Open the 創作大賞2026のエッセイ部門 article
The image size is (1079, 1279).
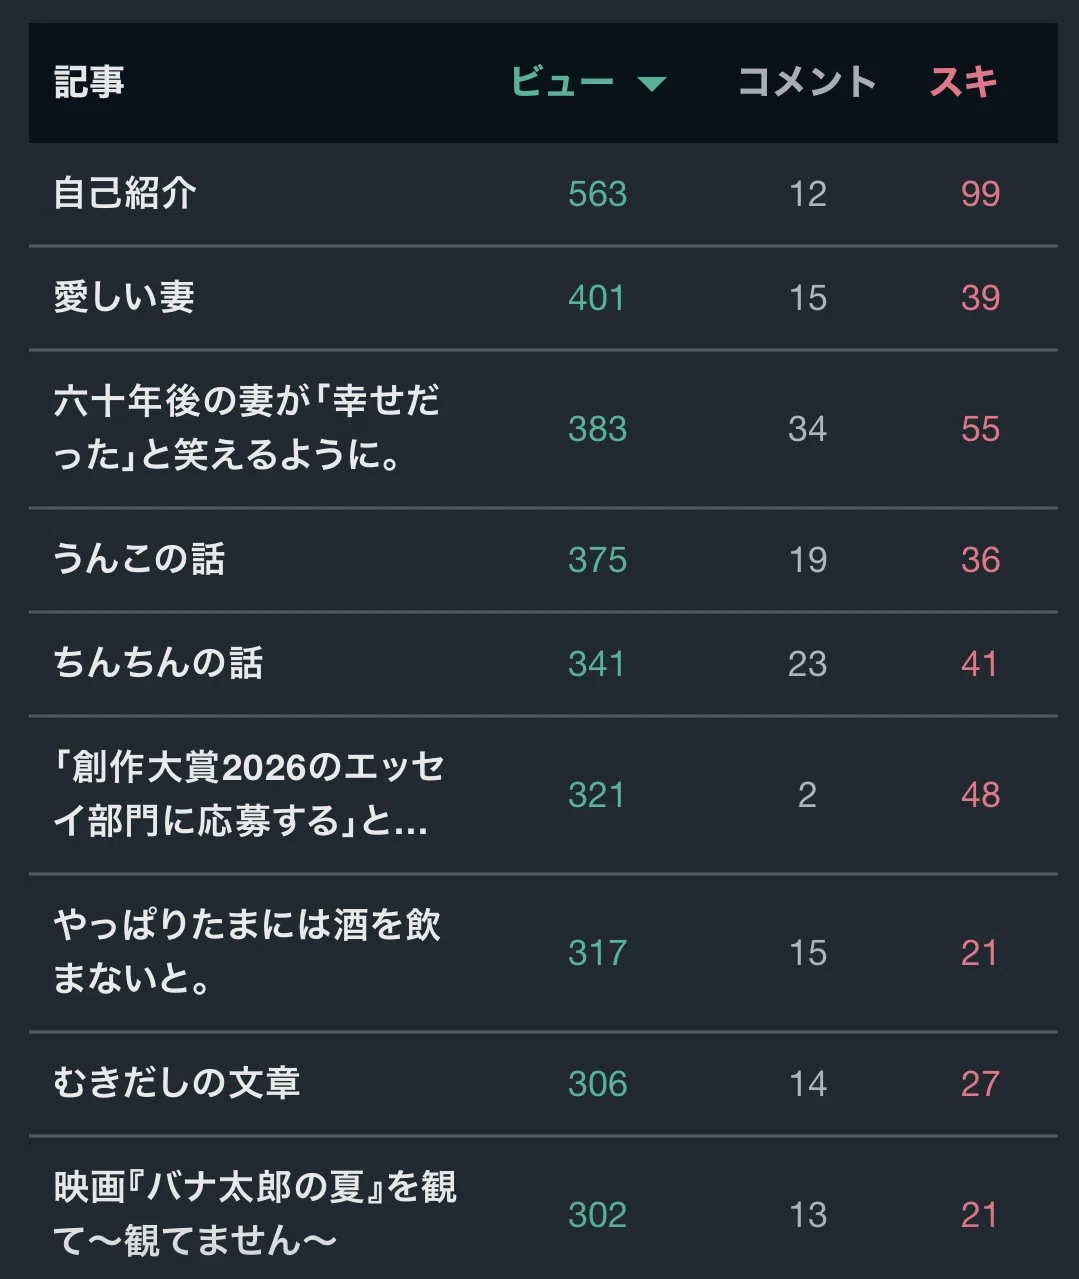pyautogui.click(x=249, y=794)
